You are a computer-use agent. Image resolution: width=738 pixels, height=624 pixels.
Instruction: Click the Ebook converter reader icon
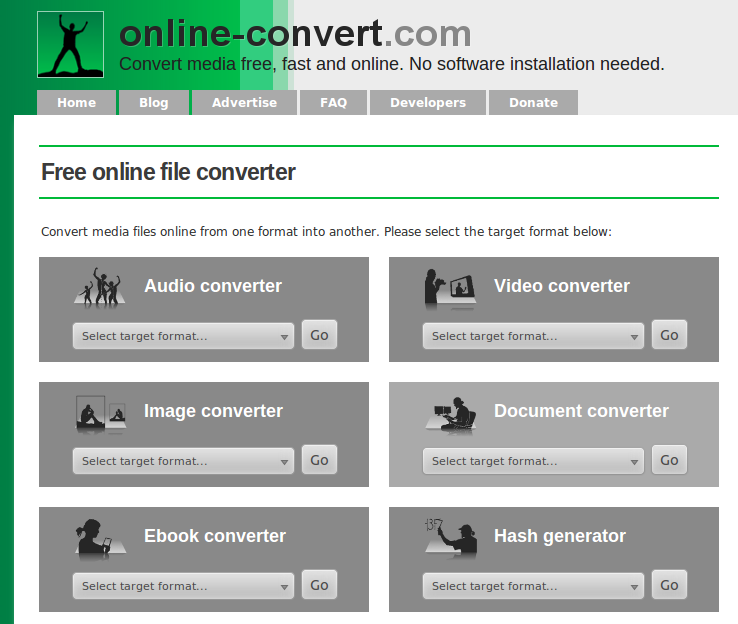click(100, 539)
